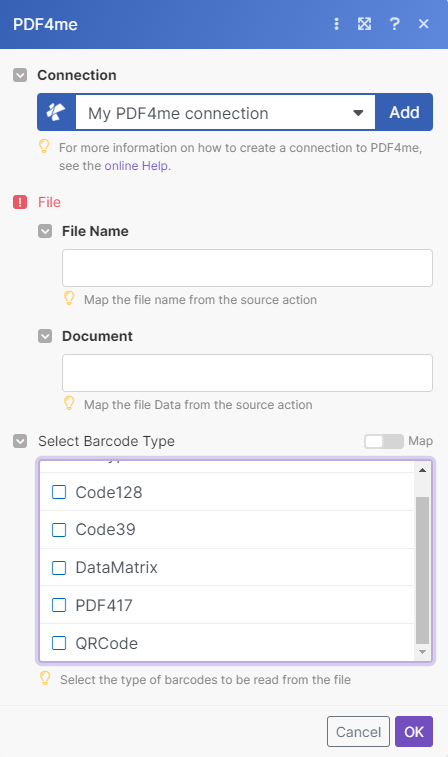Open the online Help link

pos(136,166)
